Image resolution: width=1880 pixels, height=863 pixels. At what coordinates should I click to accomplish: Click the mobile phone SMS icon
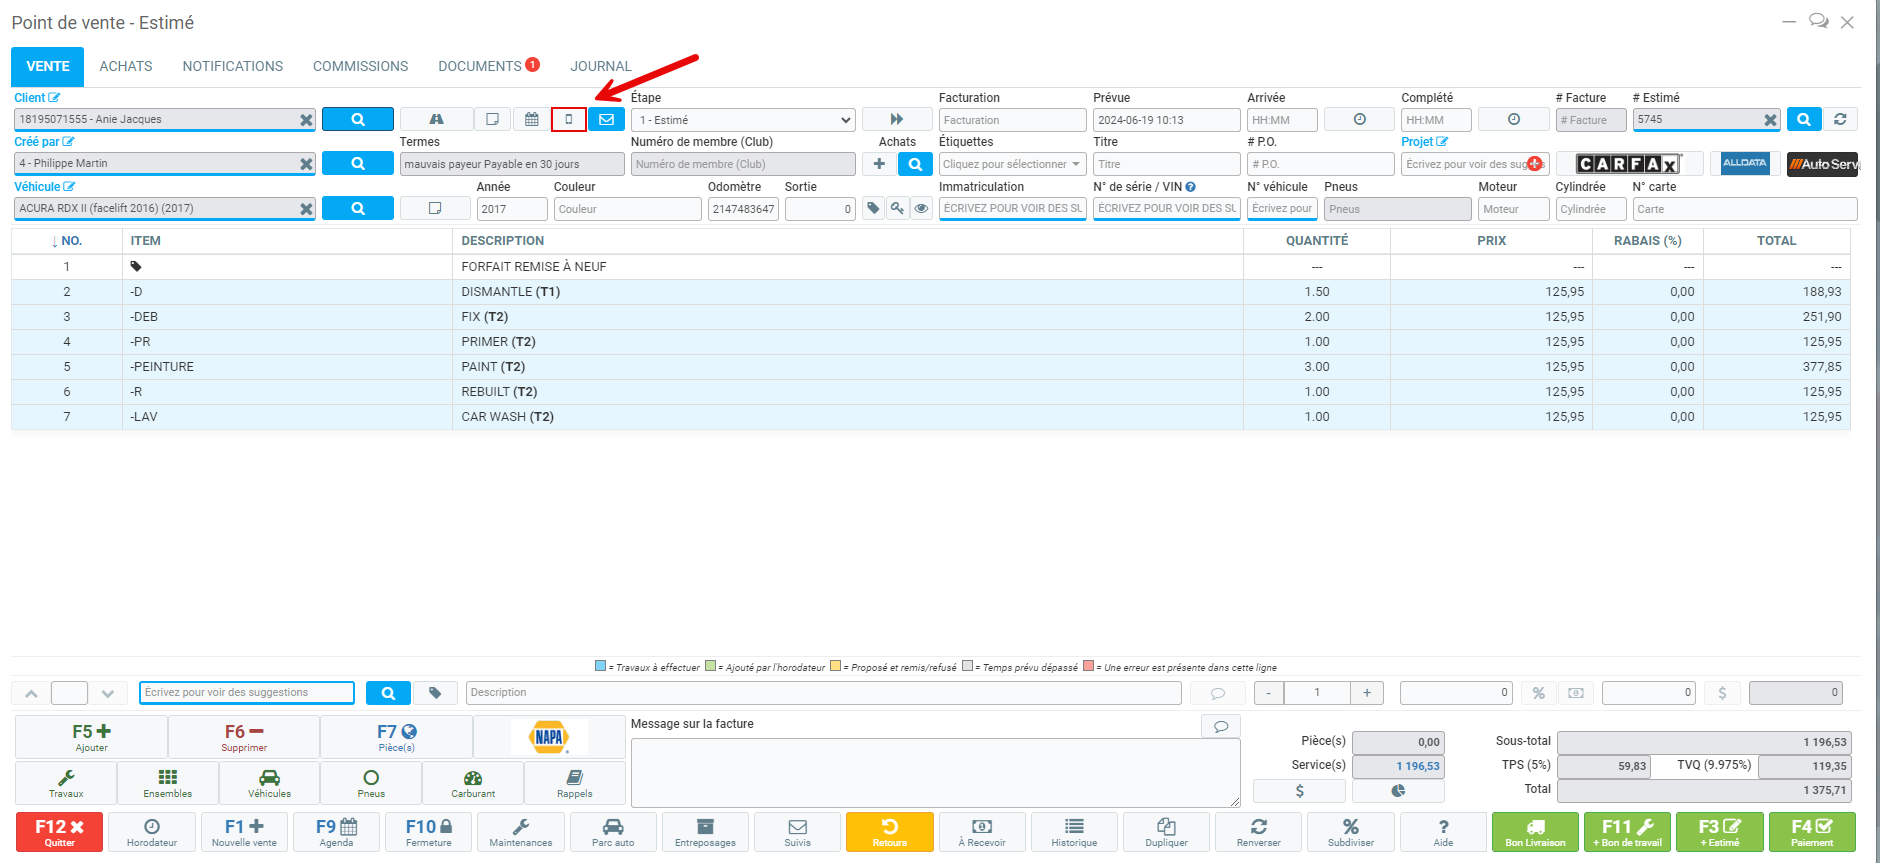[568, 119]
